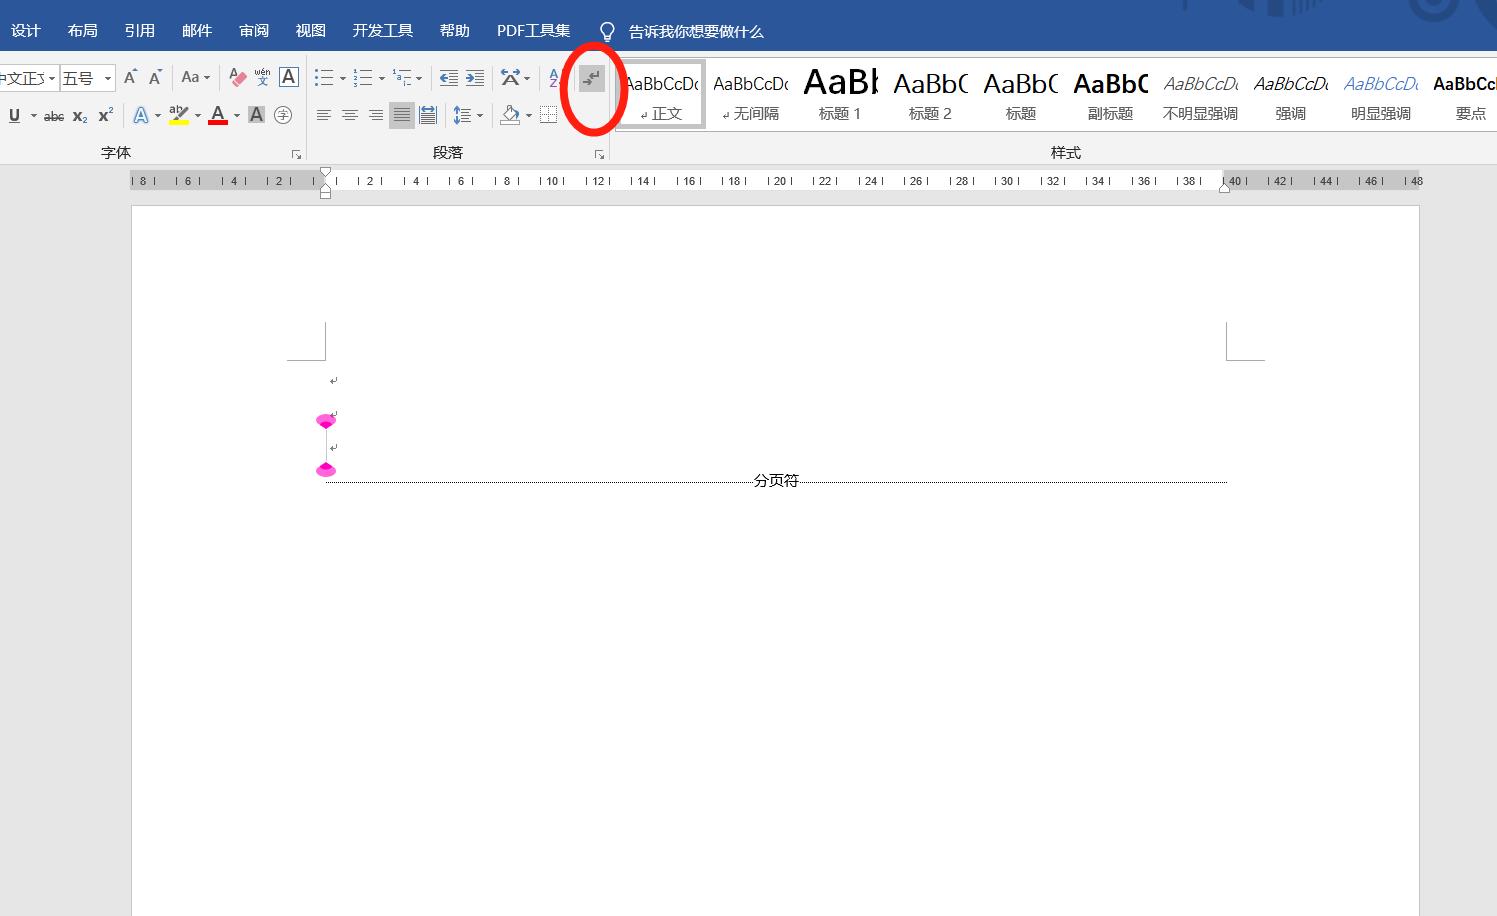Open the text effects dropdown arrow
The height and width of the screenshot is (916, 1497).
click(157, 116)
